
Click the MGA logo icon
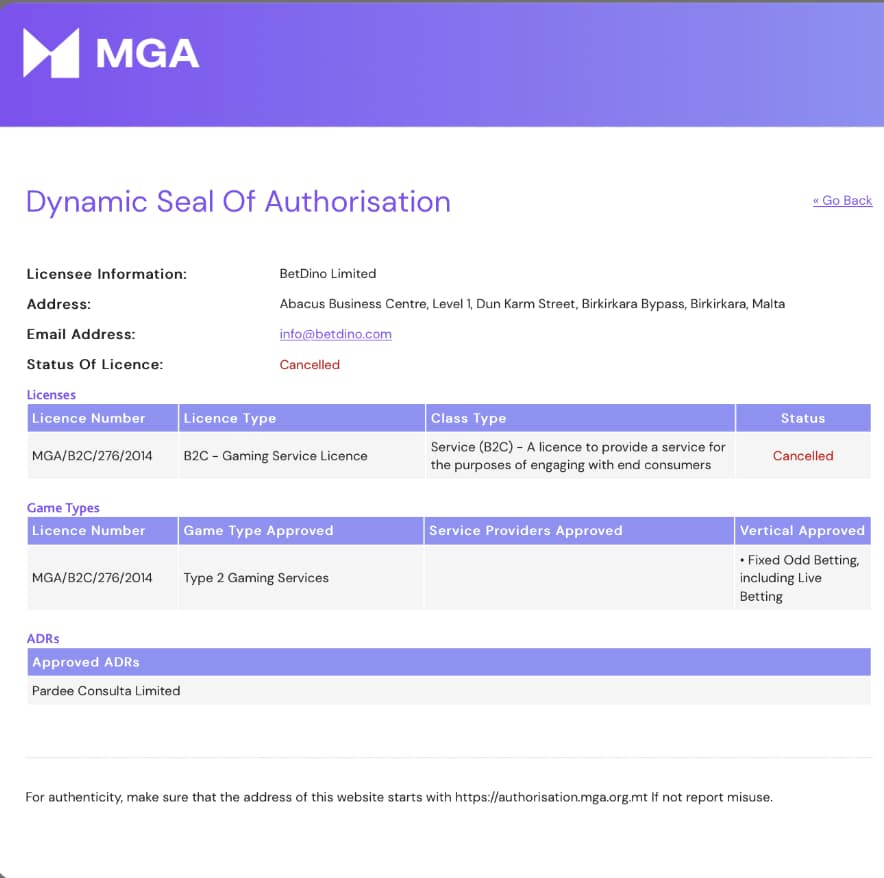tap(51, 53)
